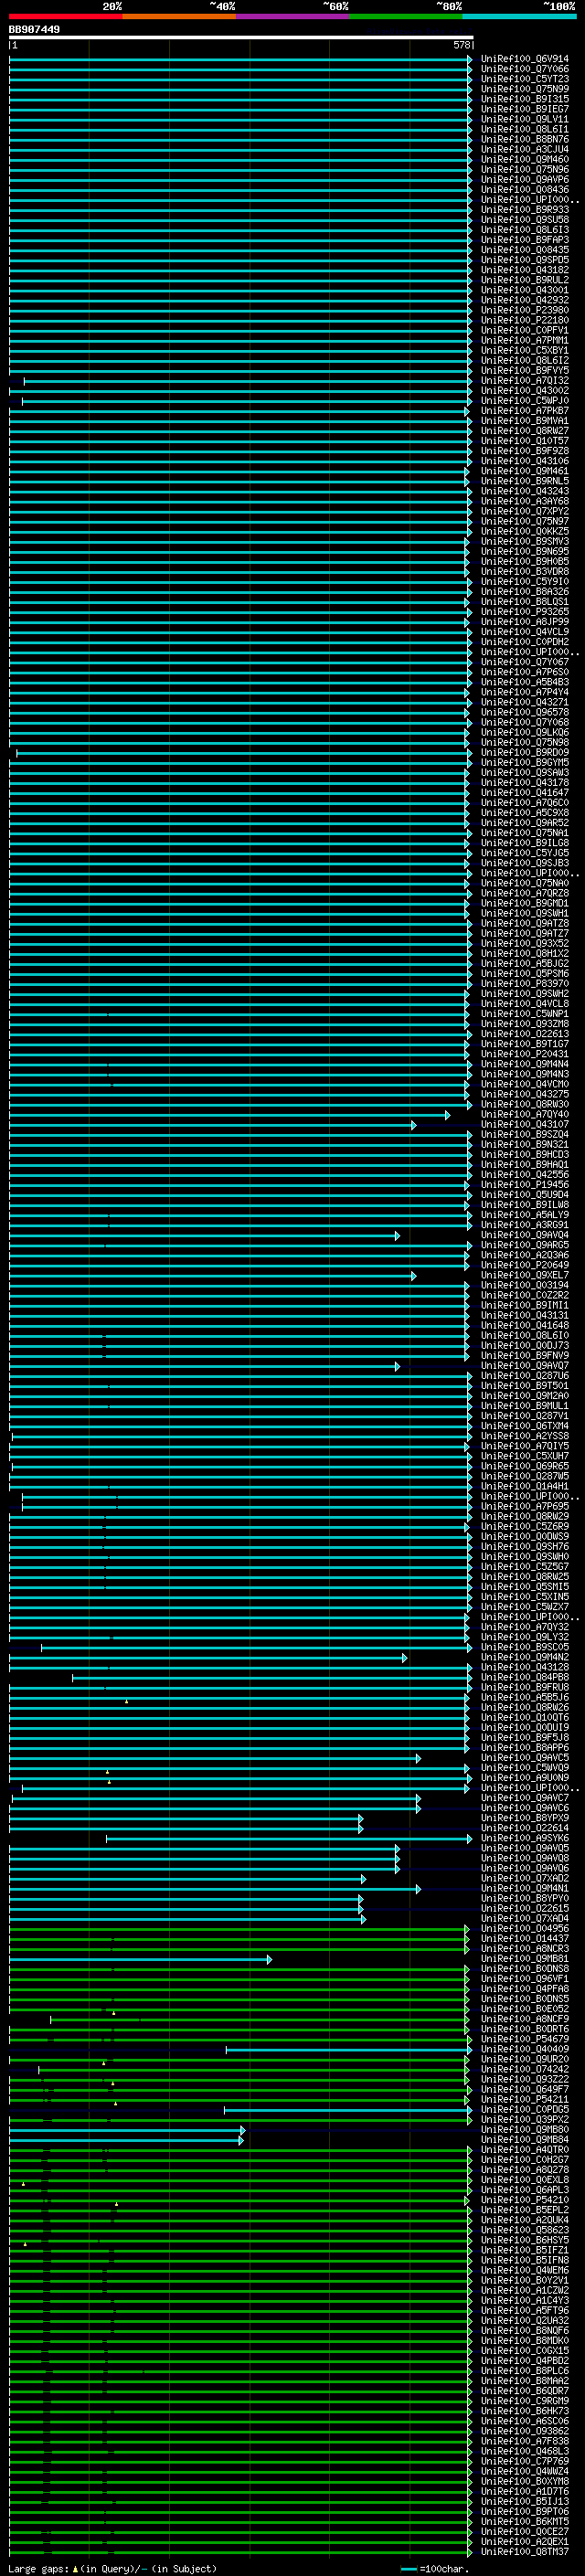Select hit label UniRef100_A3CJU4

525,149
